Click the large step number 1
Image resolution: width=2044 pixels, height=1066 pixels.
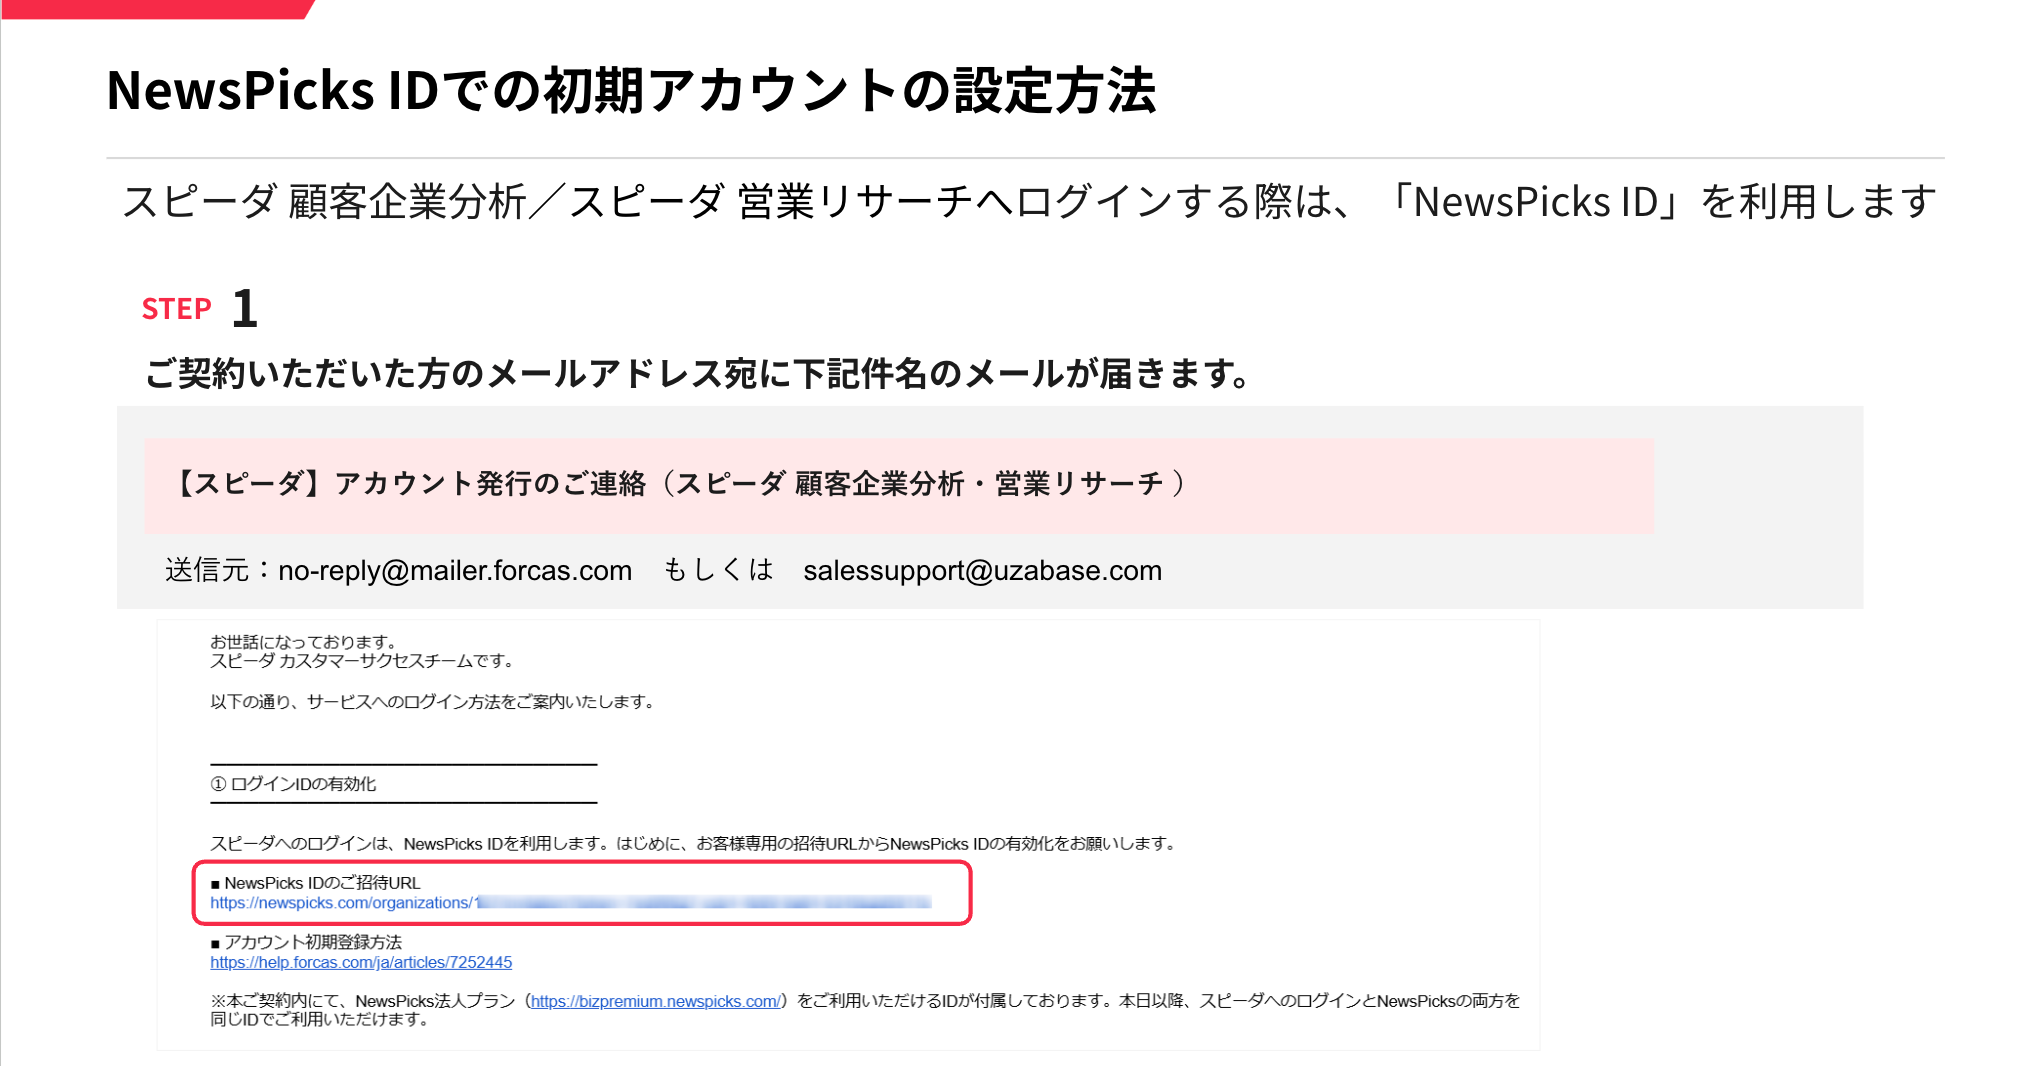pos(245,308)
